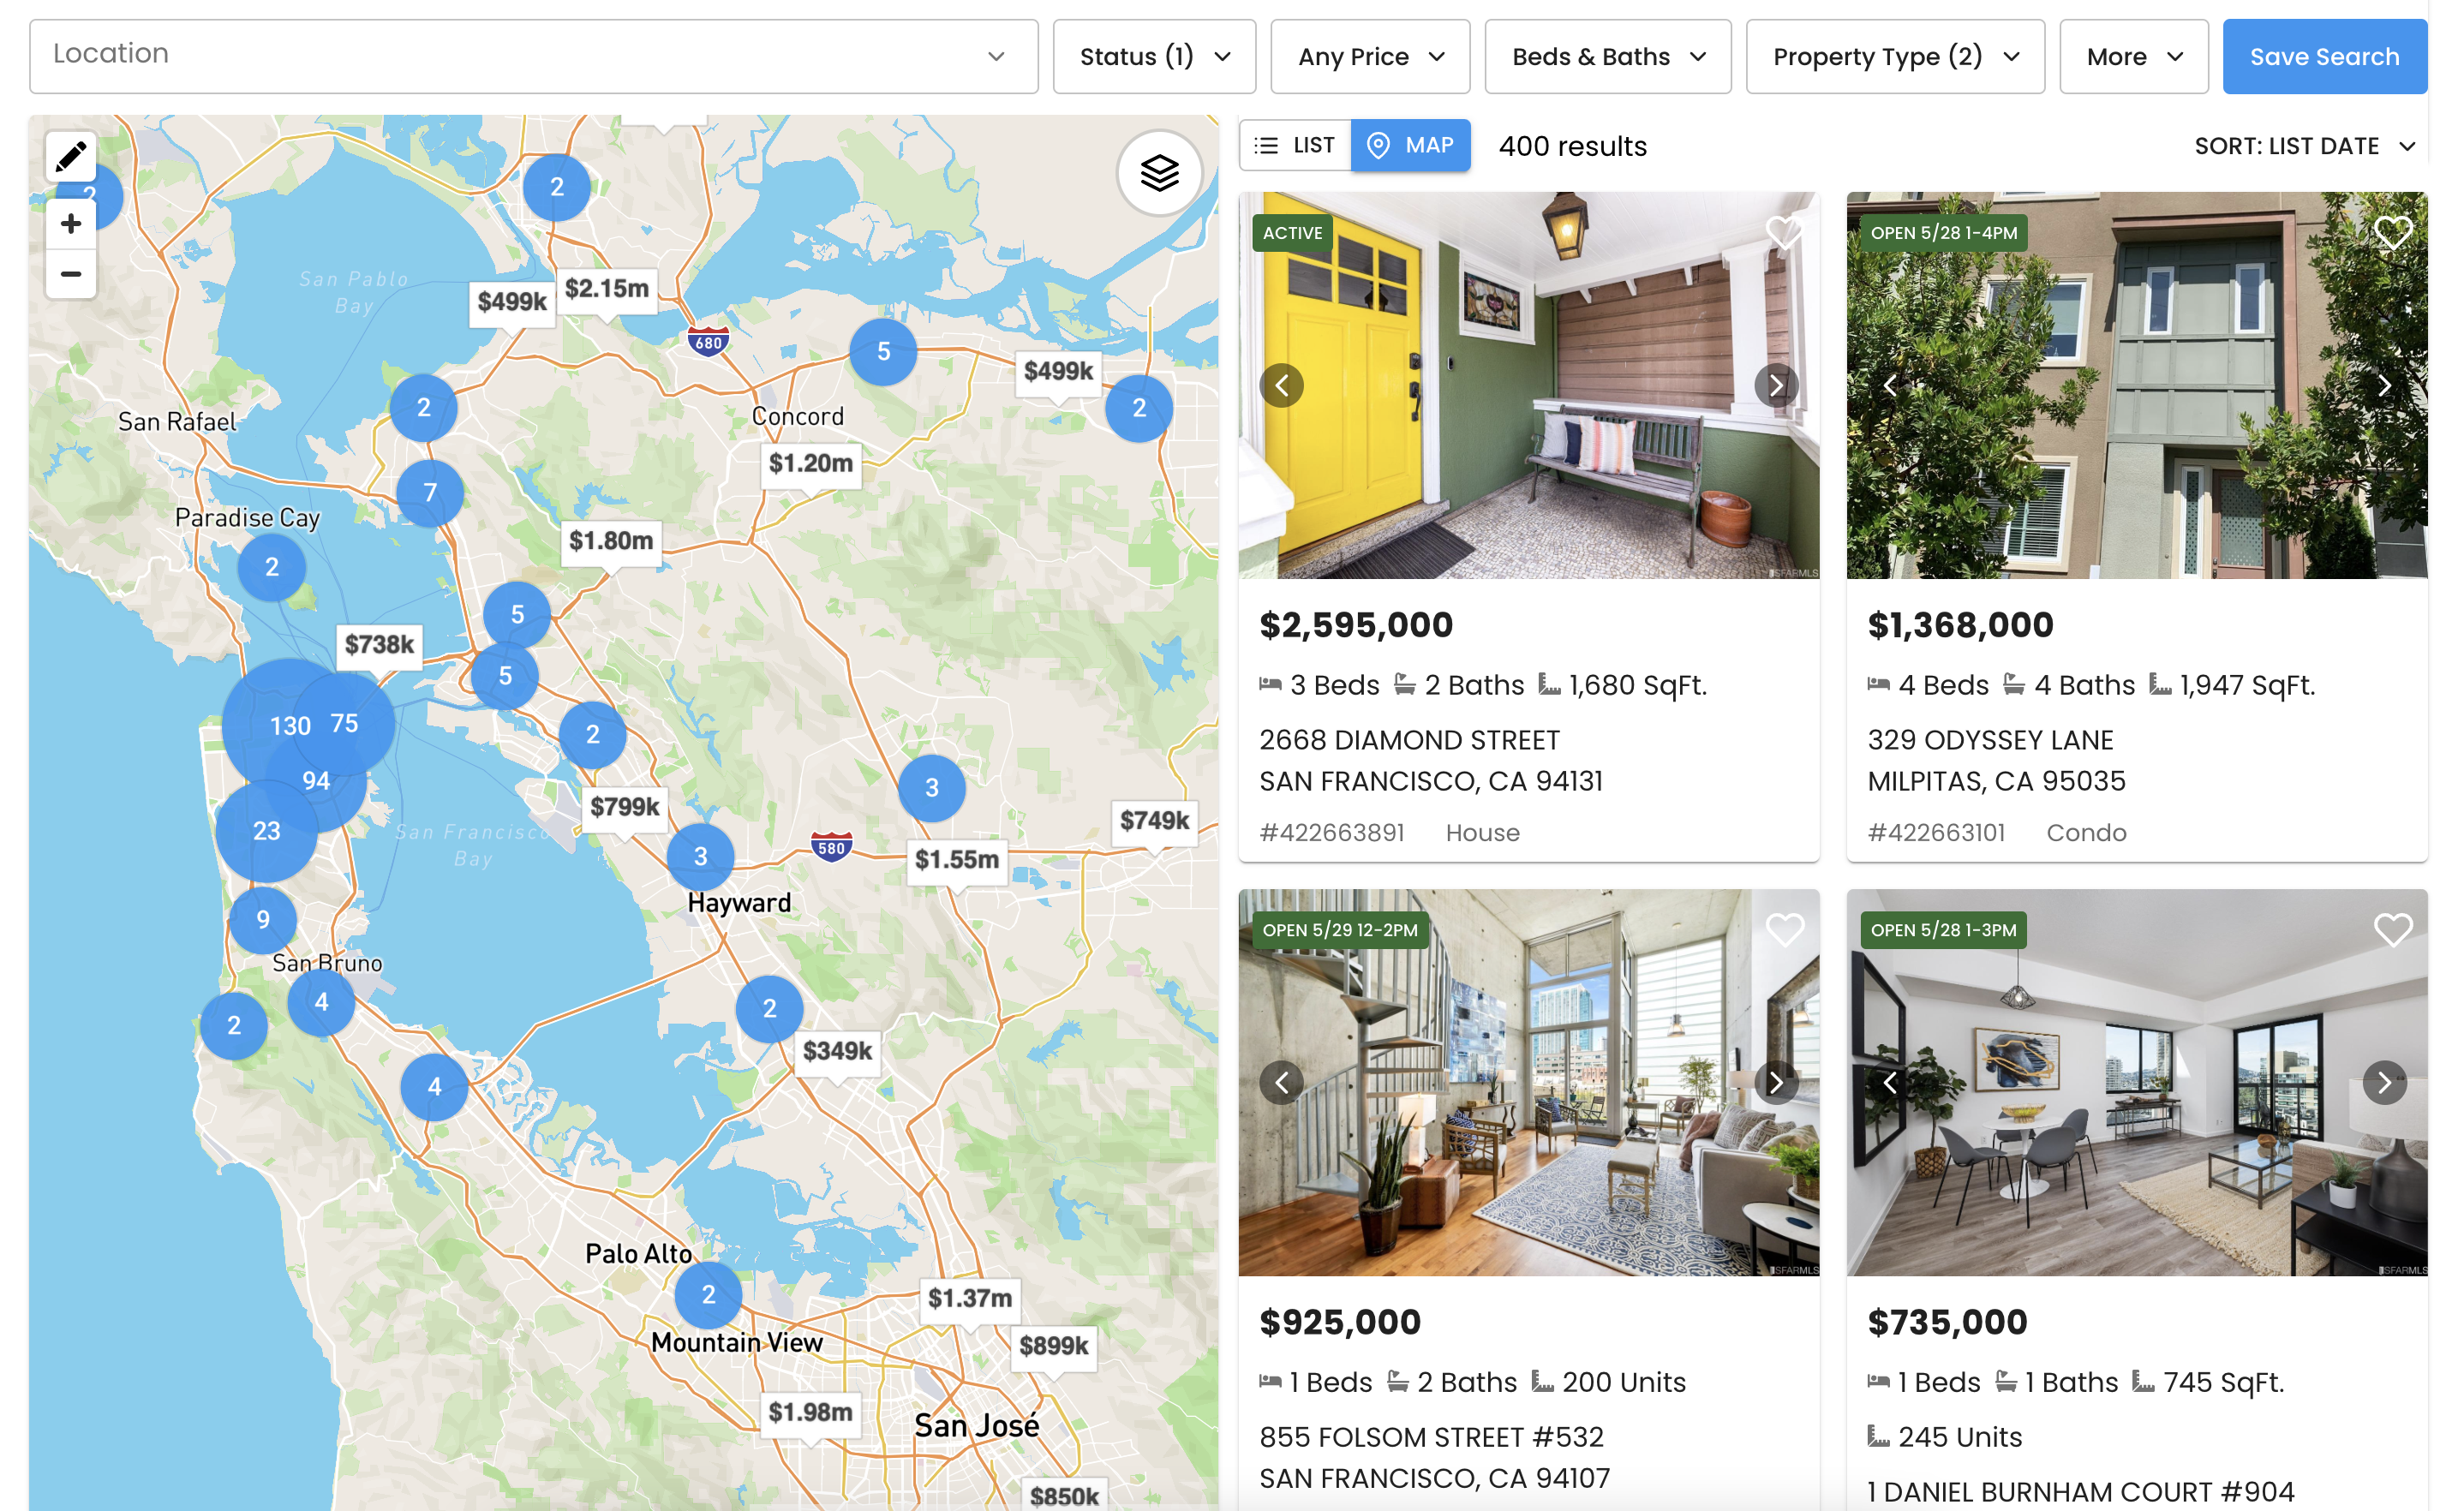
Task: Click the 2668 Diamond Street listing thumbnail
Action: [x=1528, y=385]
